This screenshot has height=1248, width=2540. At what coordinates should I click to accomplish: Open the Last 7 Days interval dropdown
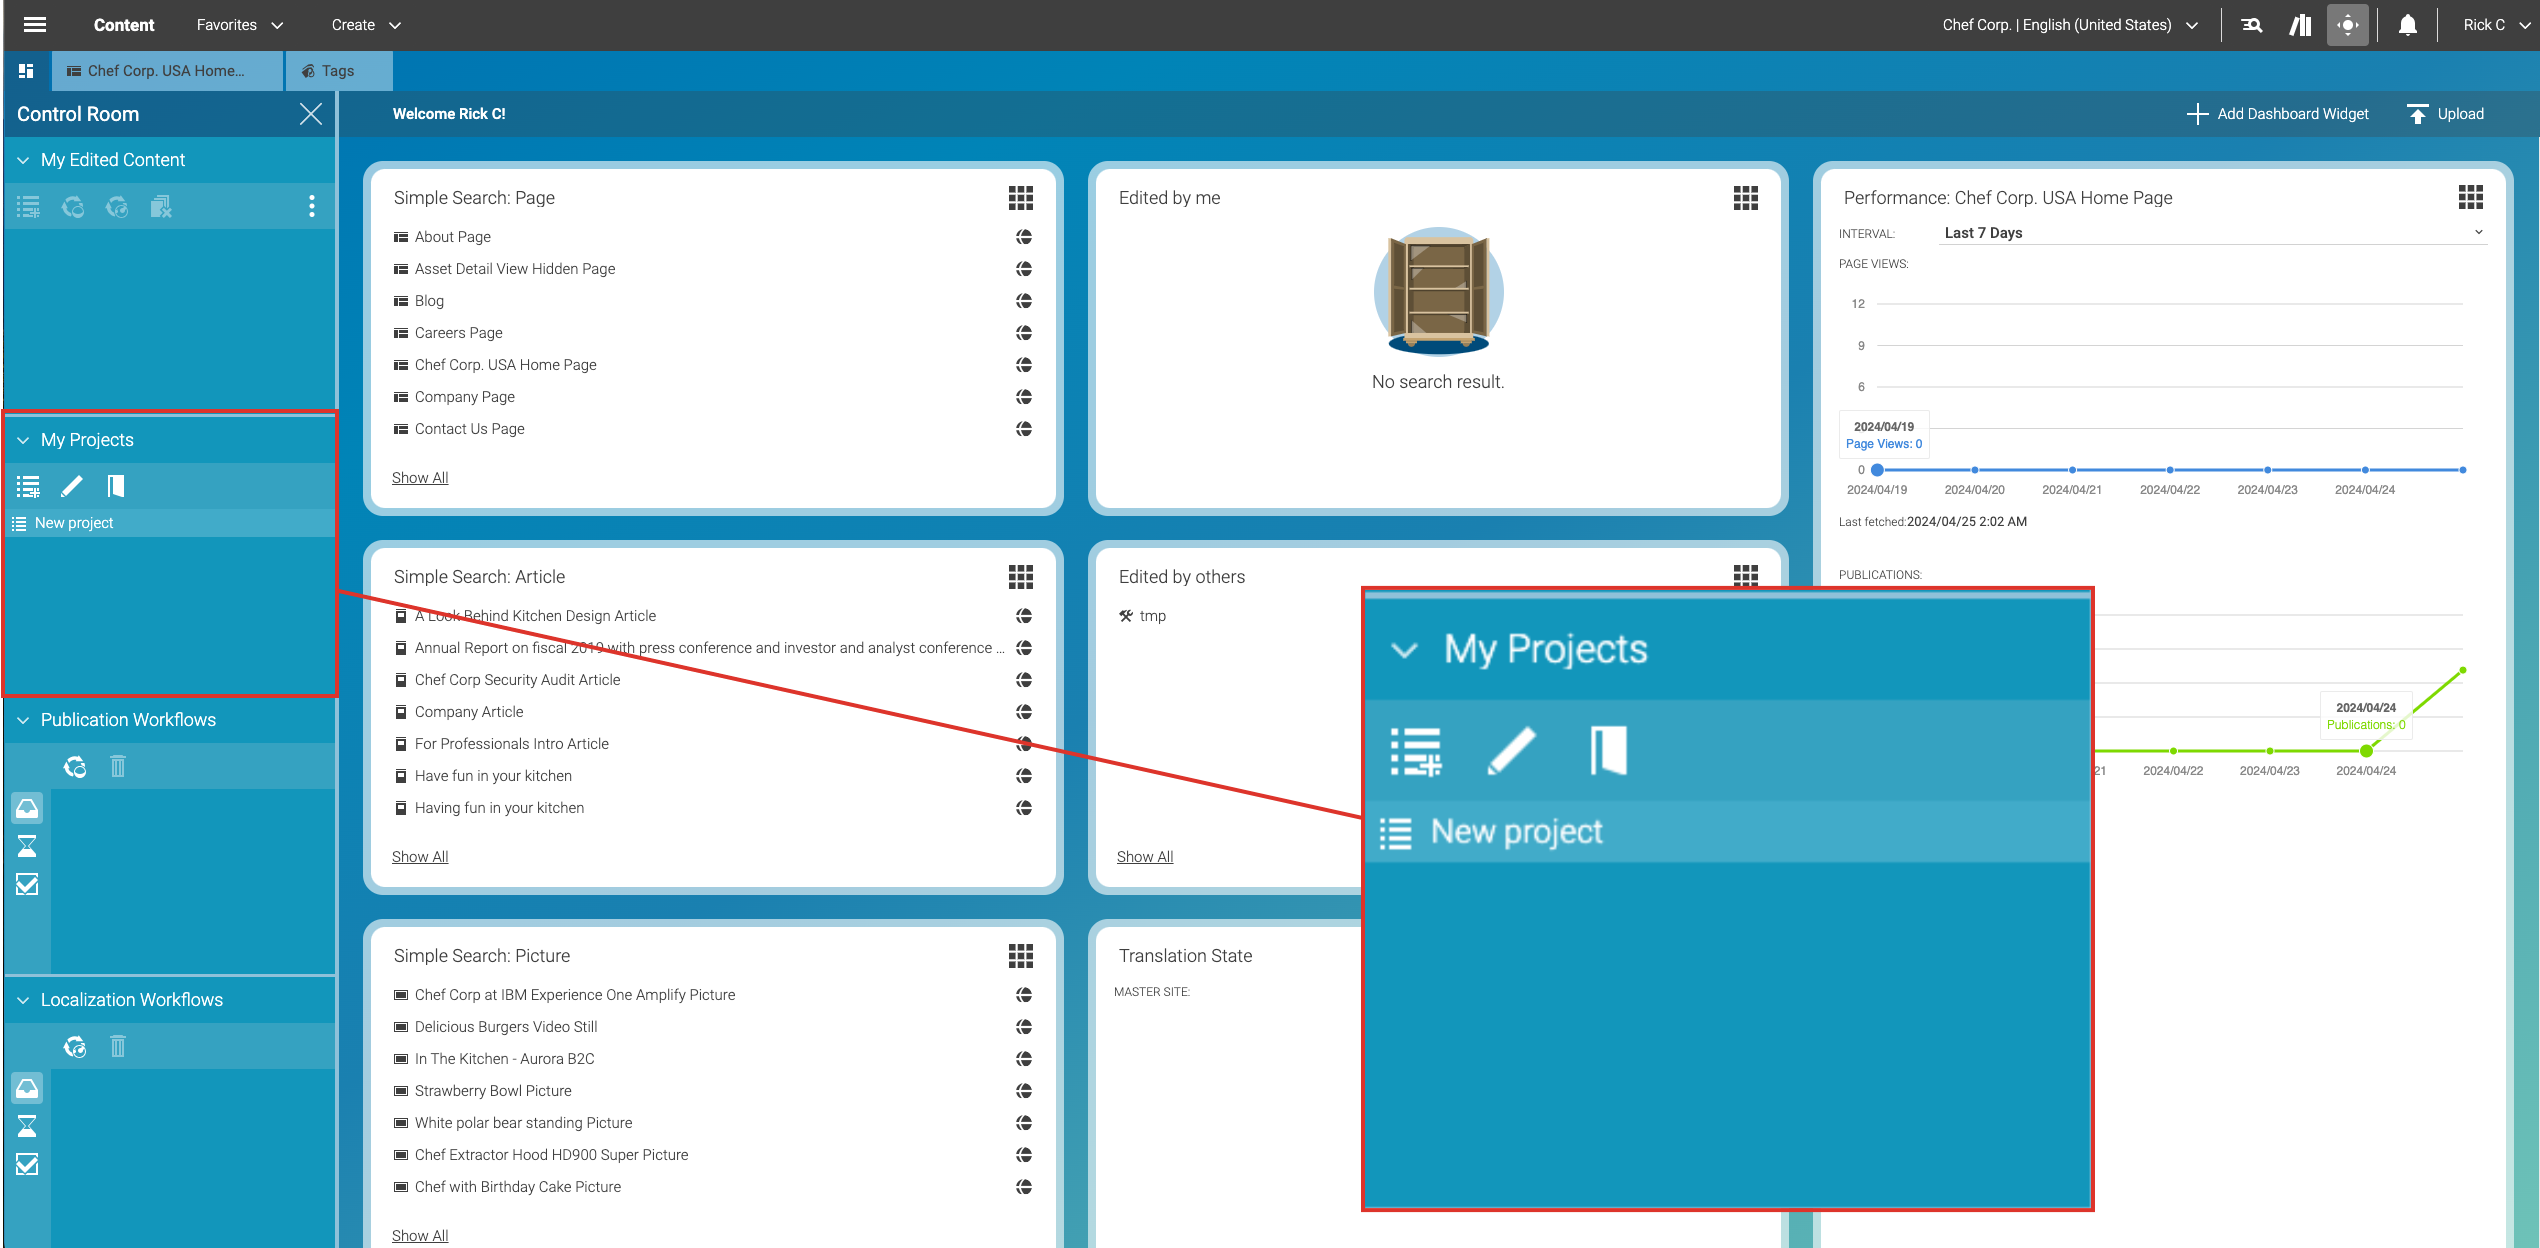tap(2212, 233)
